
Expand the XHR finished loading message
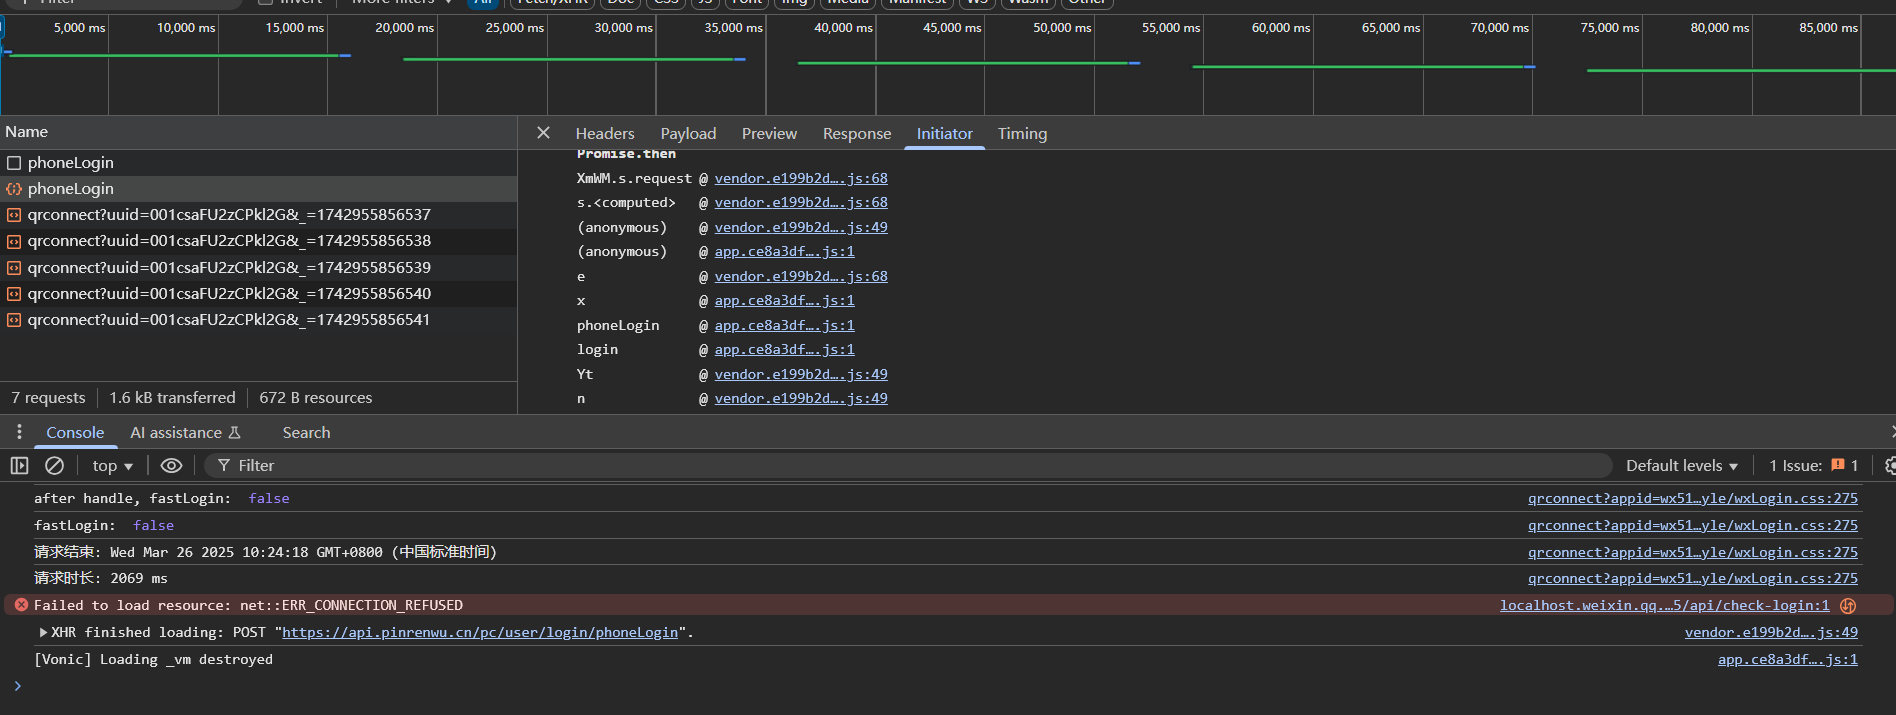pyautogui.click(x=43, y=633)
